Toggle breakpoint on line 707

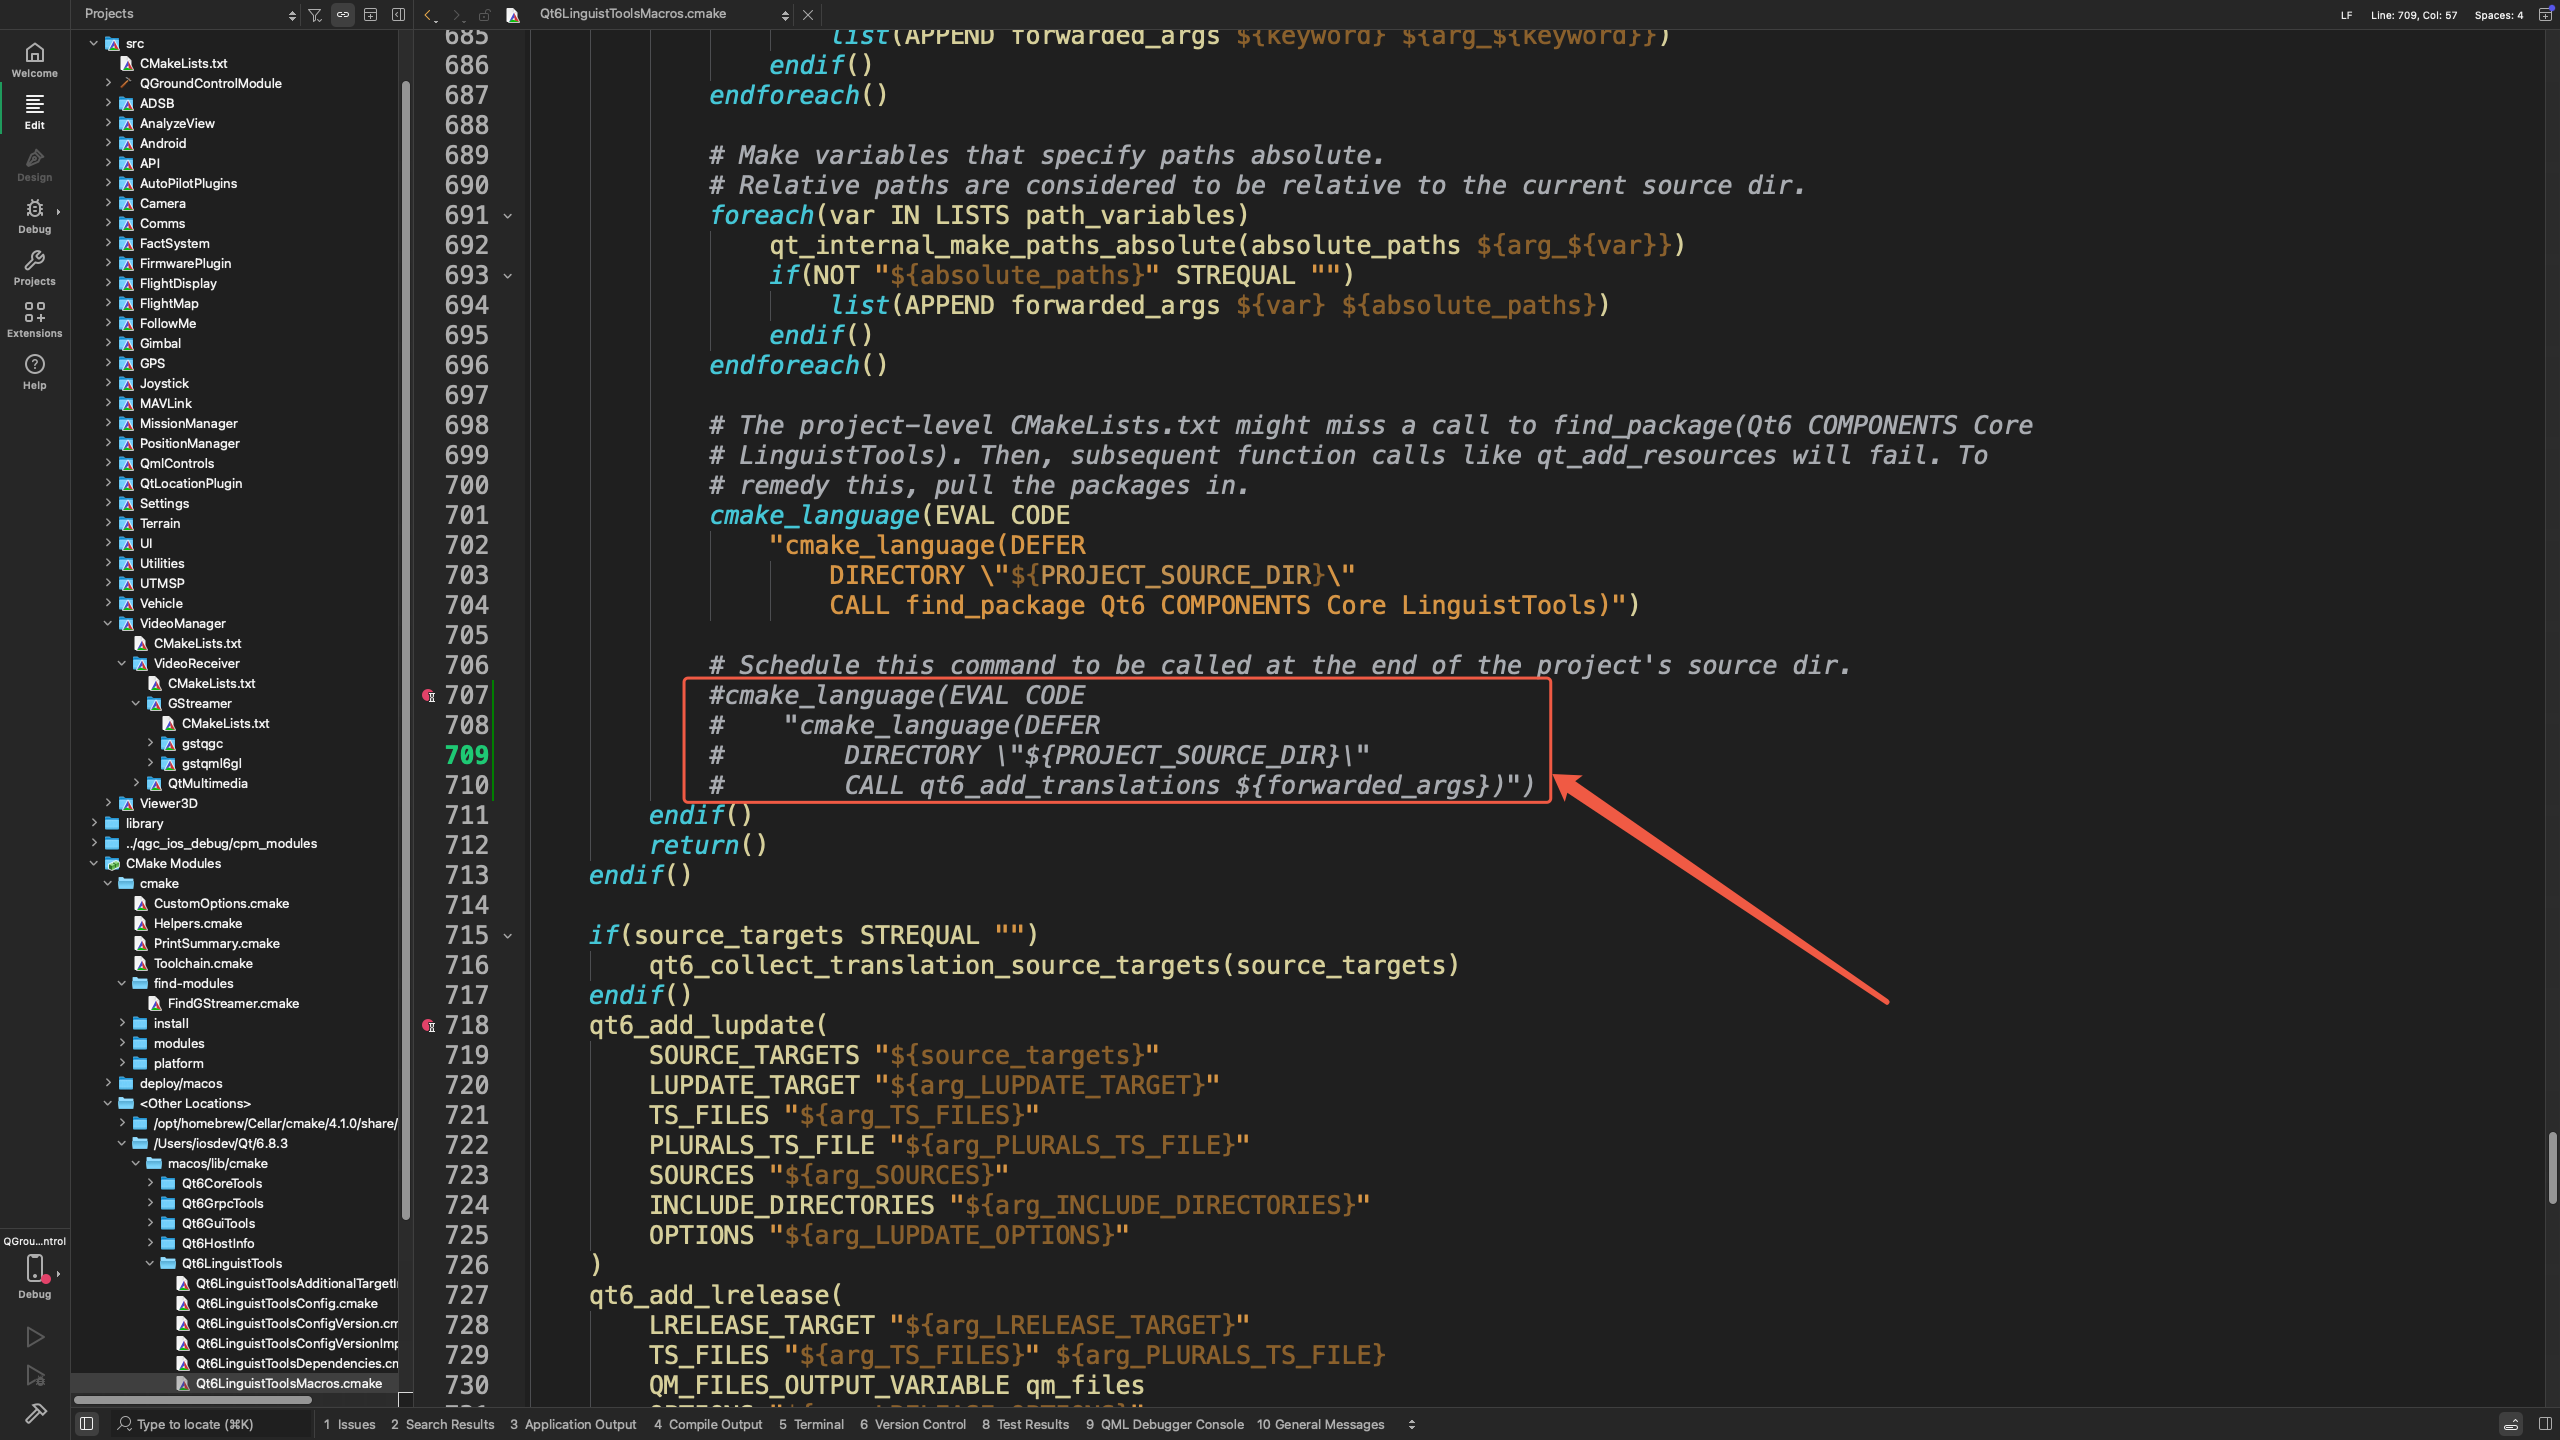pos(428,695)
